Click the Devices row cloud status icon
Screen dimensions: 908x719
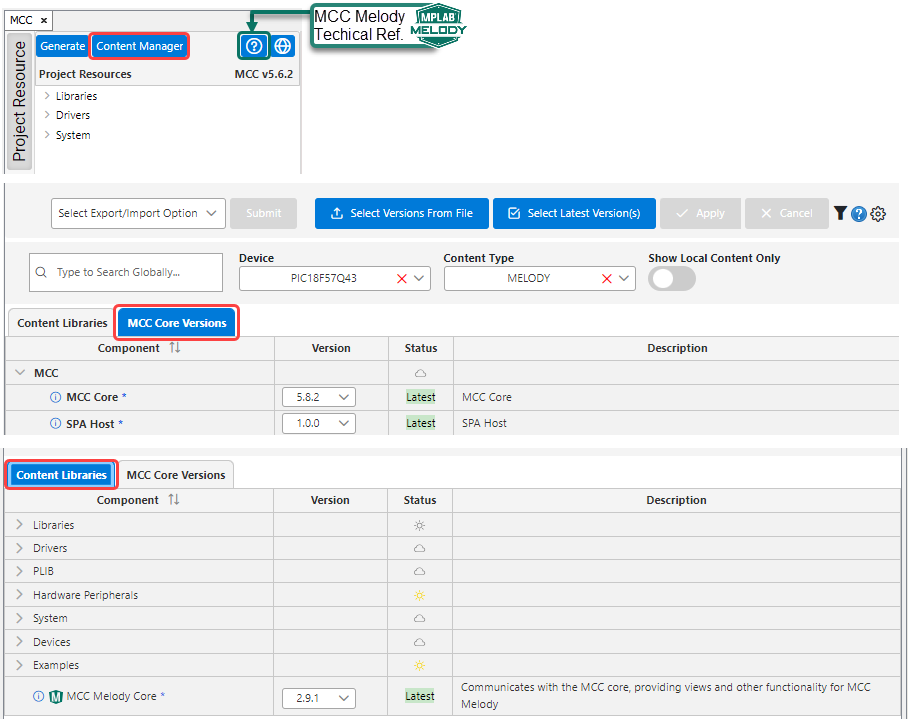pos(420,642)
